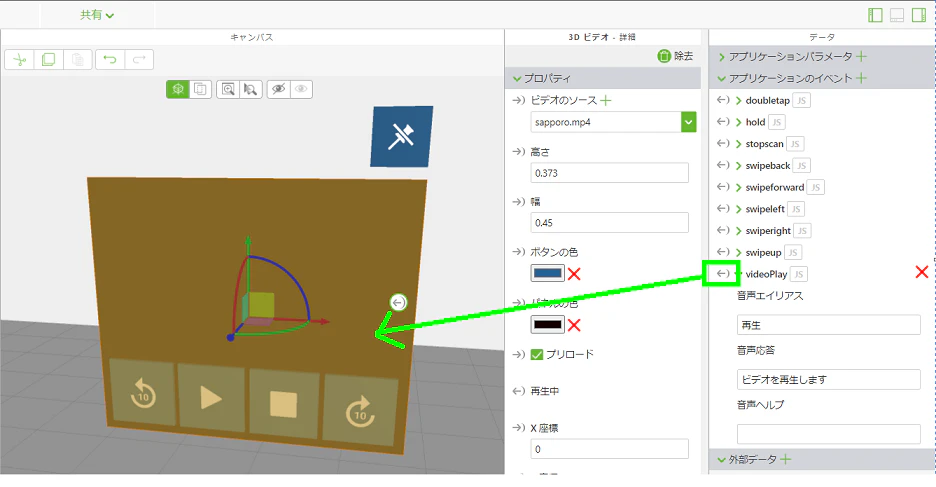This screenshot has width=936, height=487.
Task: Click the binding icon next to プリロード
Action: (x=518, y=355)
